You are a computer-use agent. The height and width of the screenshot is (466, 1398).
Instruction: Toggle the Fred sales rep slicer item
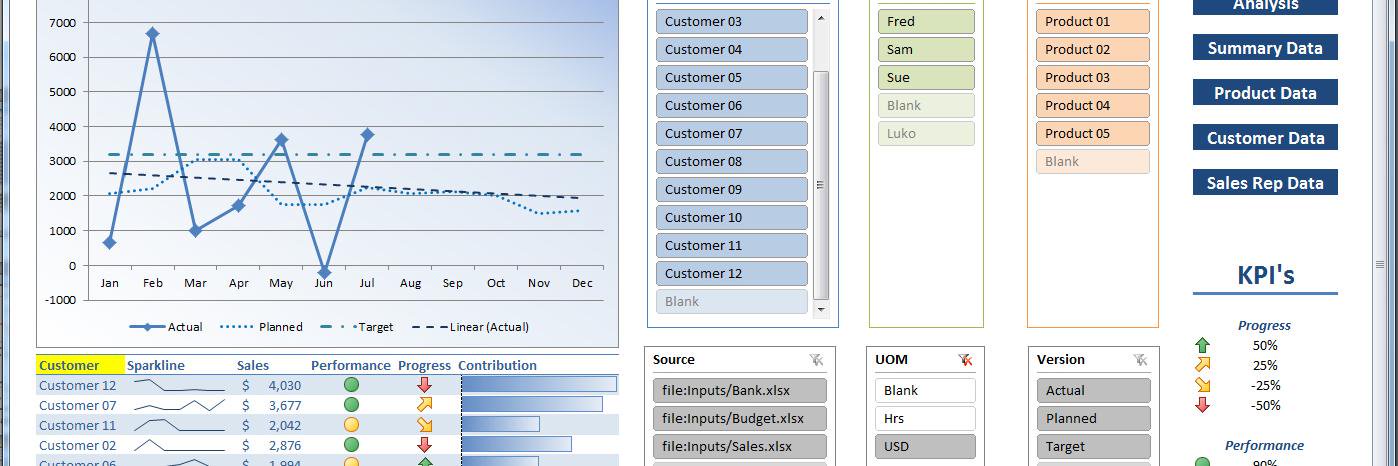pyautogui.click(x=926, y=21)
